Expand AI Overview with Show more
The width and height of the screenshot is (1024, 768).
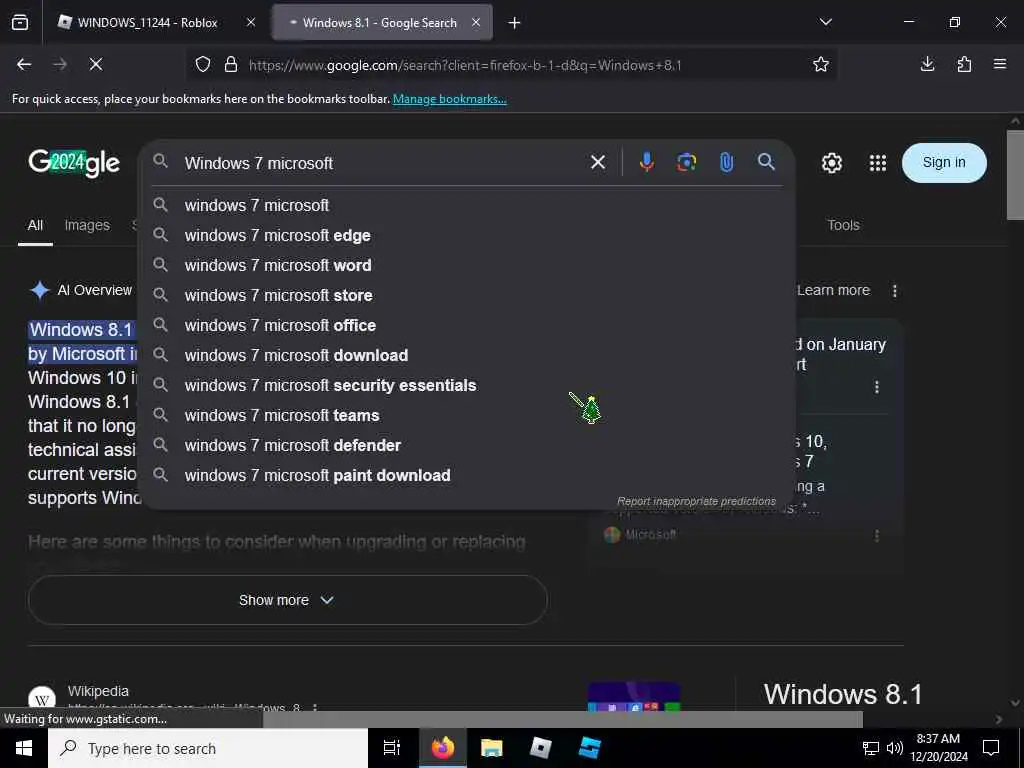coord(287,600)
